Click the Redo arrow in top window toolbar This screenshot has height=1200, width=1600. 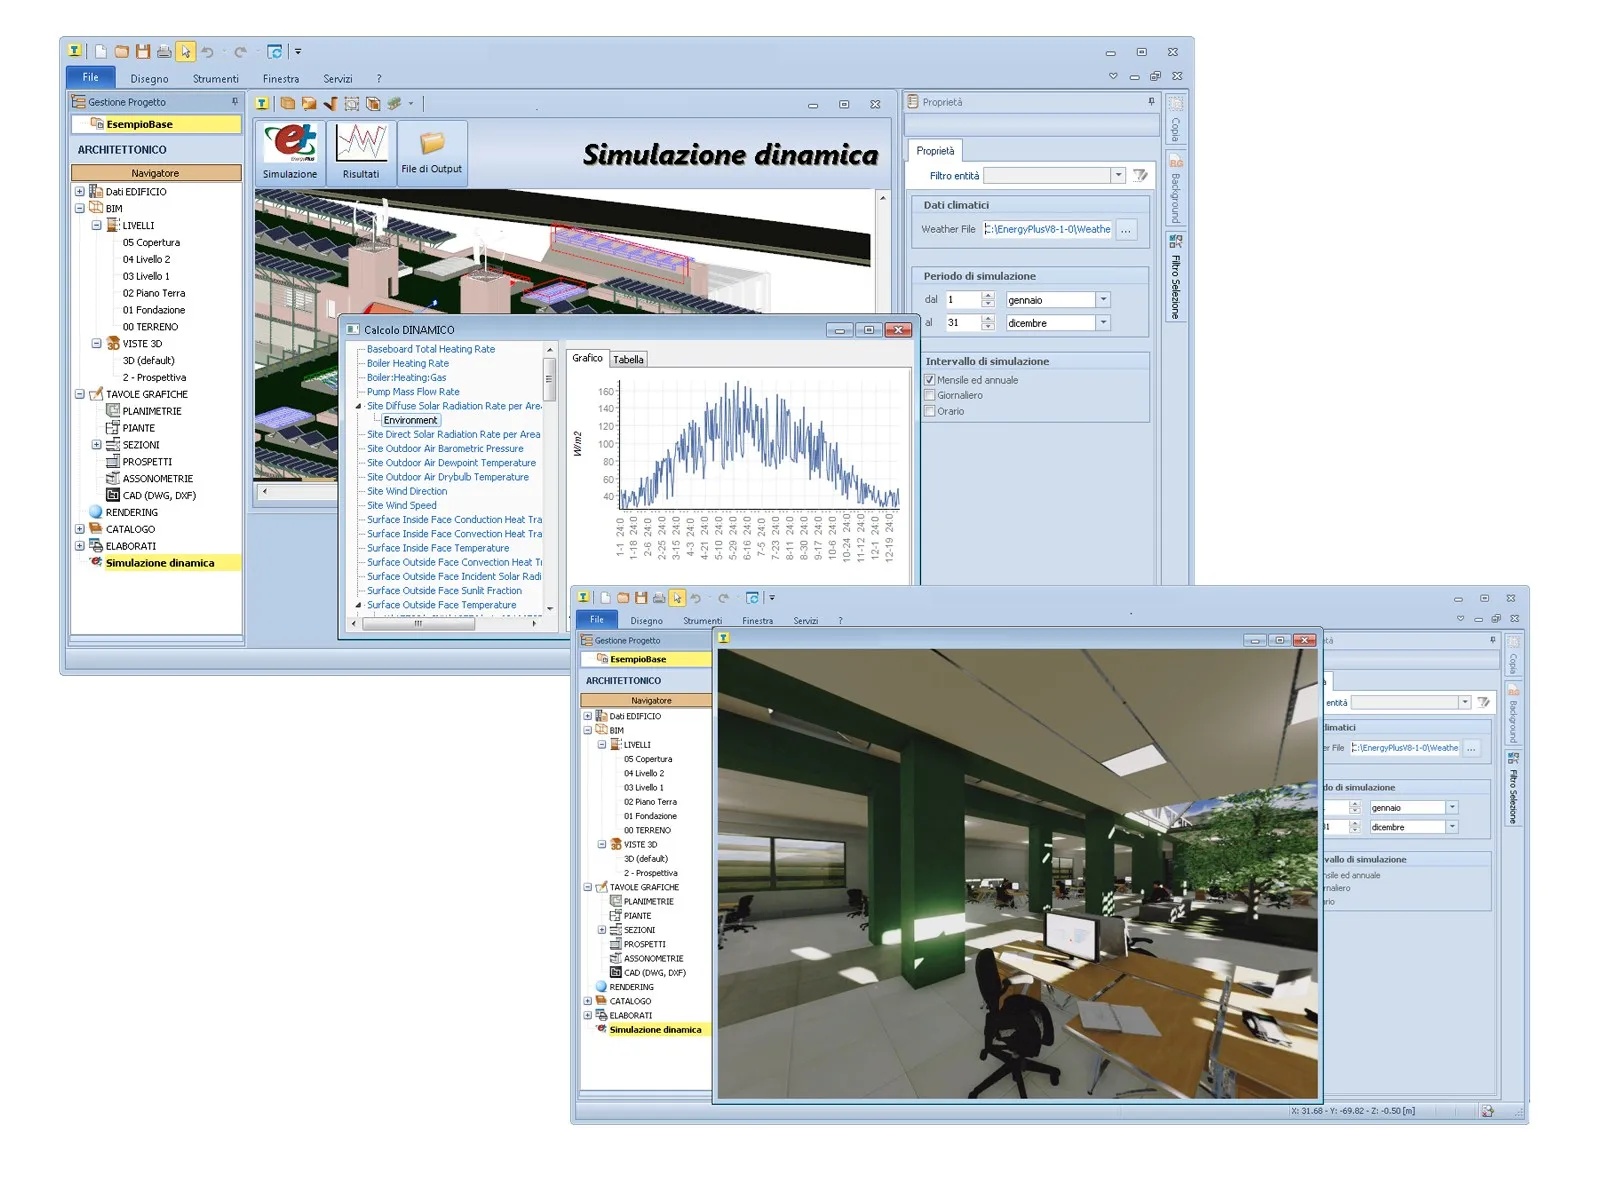(x=240, y=51)
